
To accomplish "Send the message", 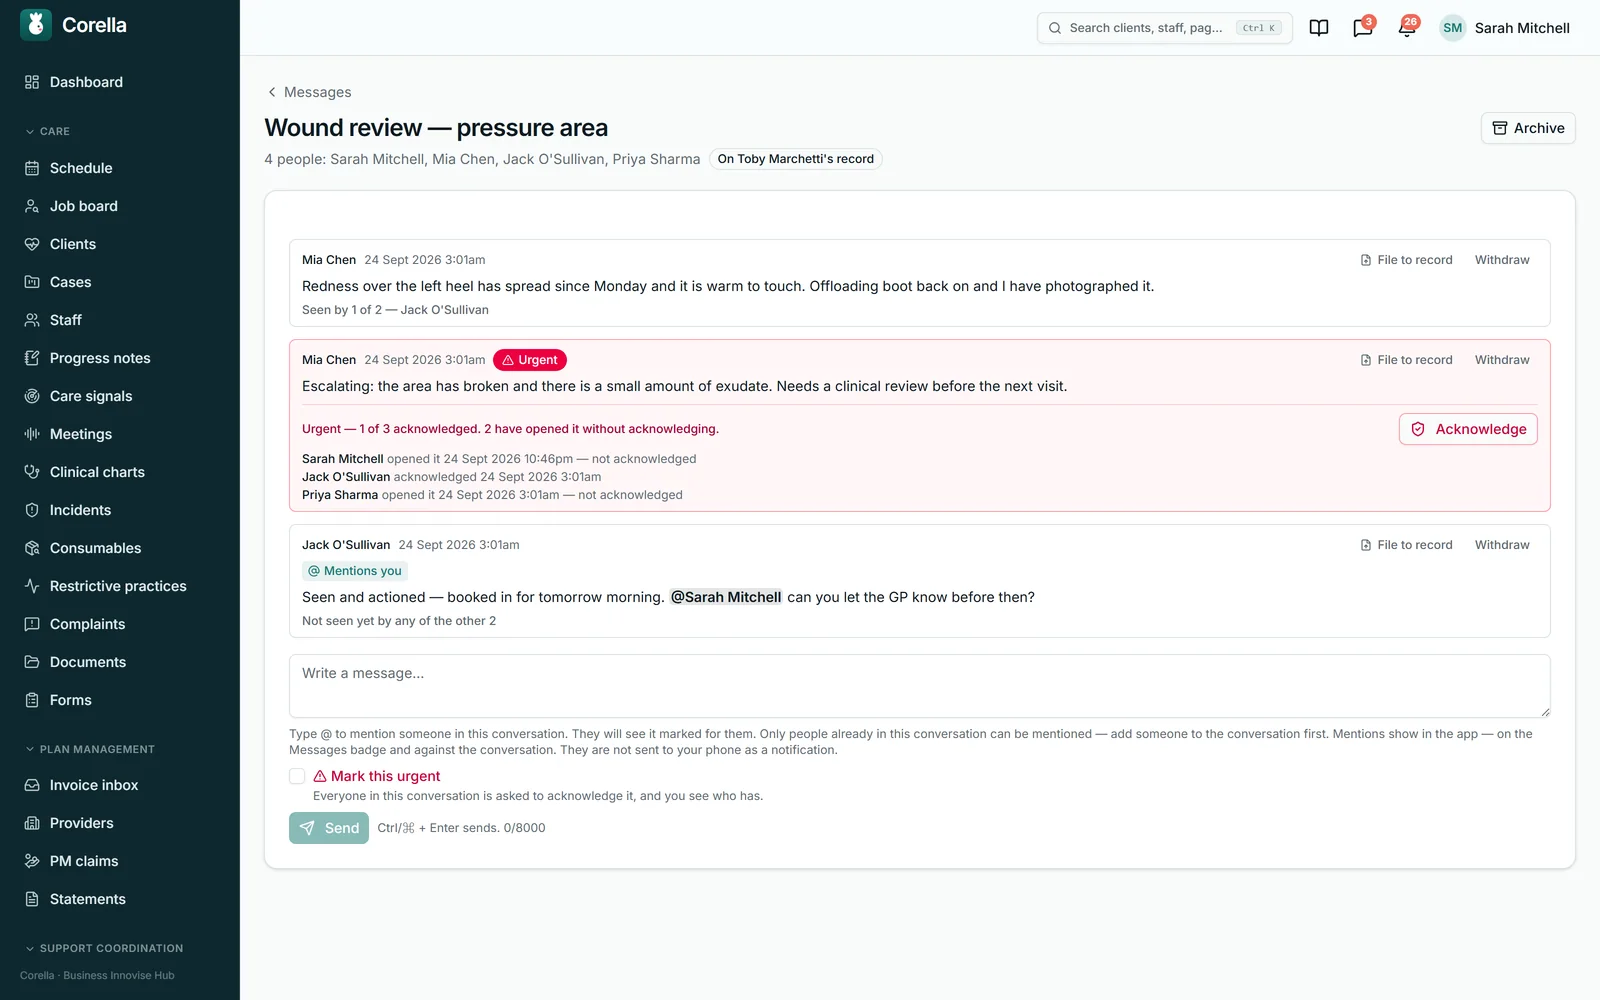I will click(329, 828).
